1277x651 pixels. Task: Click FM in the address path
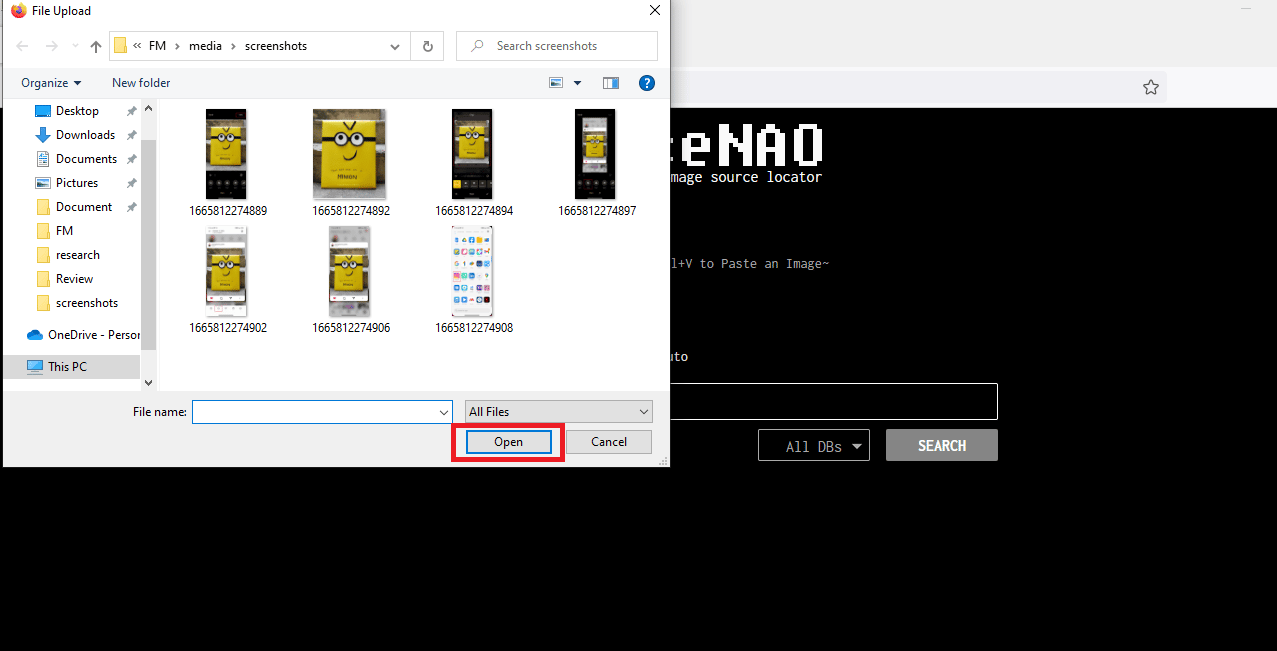157,46
